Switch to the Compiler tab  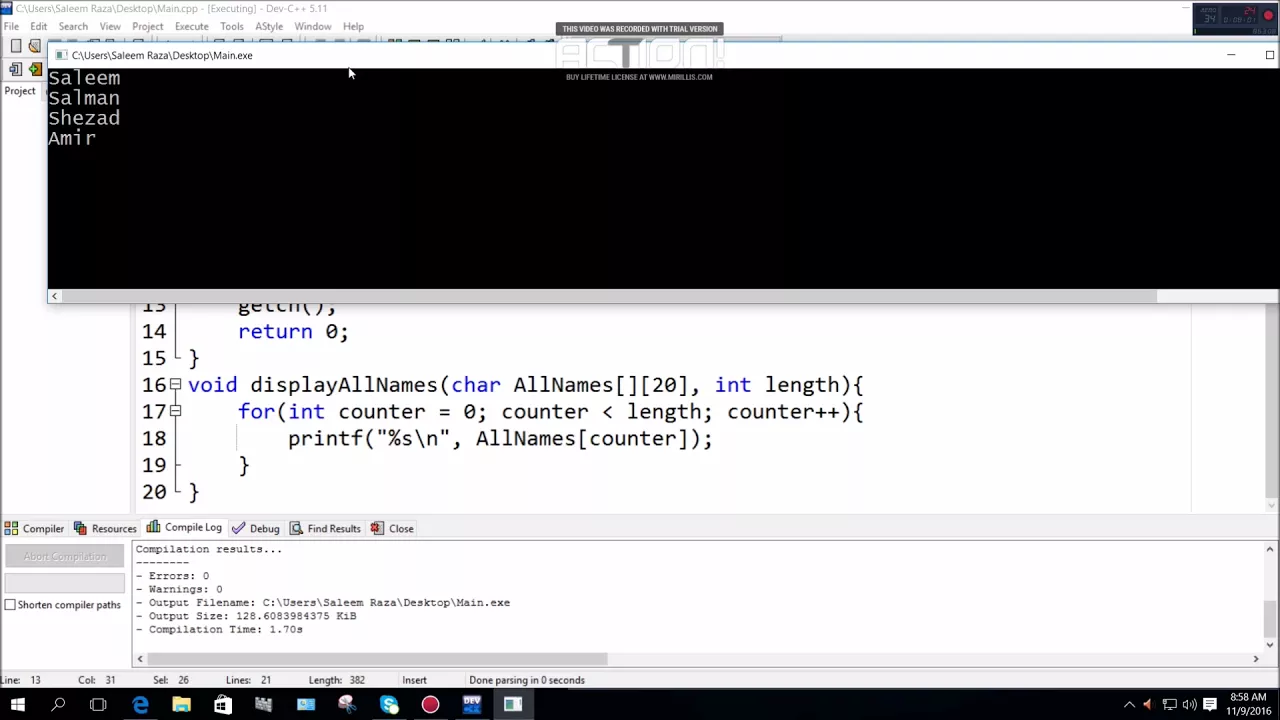coord(34,528)
